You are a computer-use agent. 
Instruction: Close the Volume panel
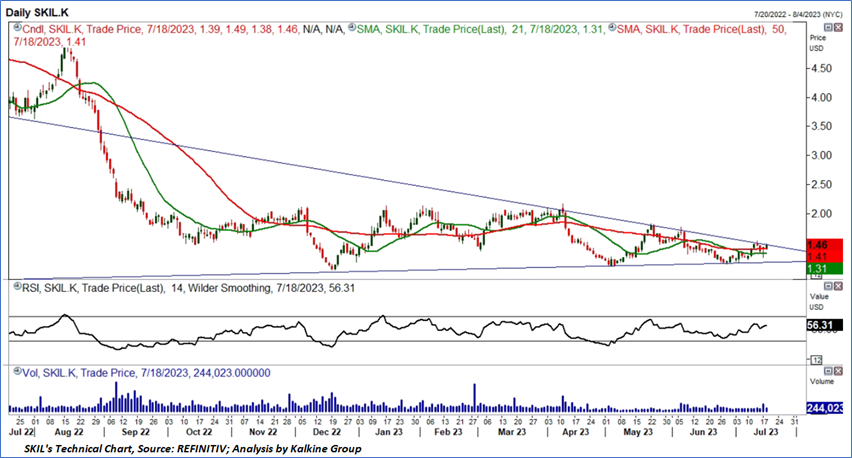point(838,371)
